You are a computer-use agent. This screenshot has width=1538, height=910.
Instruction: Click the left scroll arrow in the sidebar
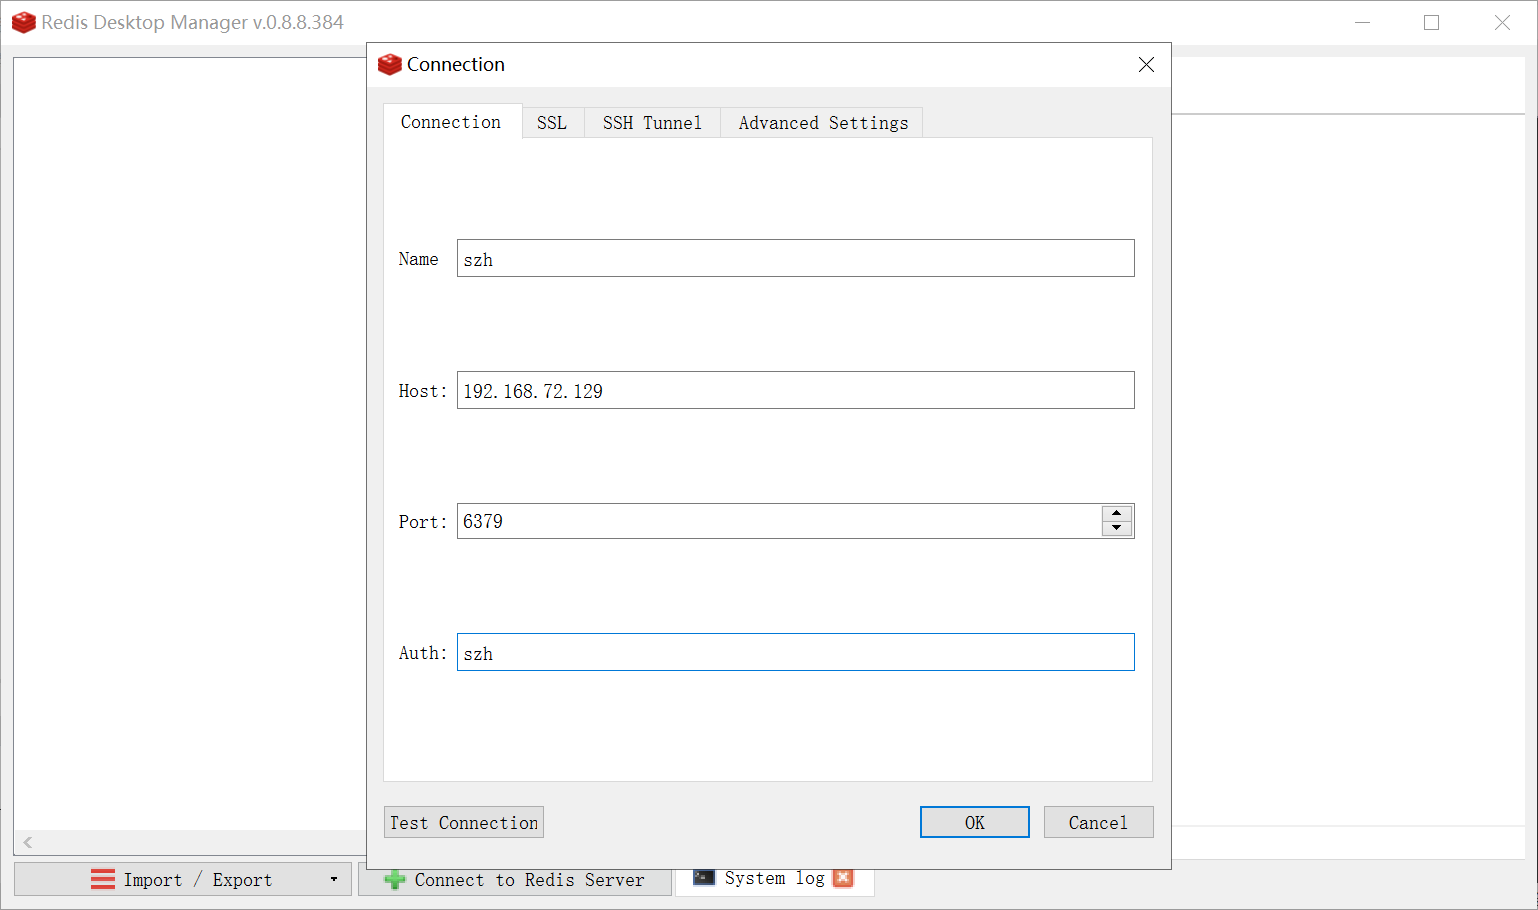tap(28, 842)
